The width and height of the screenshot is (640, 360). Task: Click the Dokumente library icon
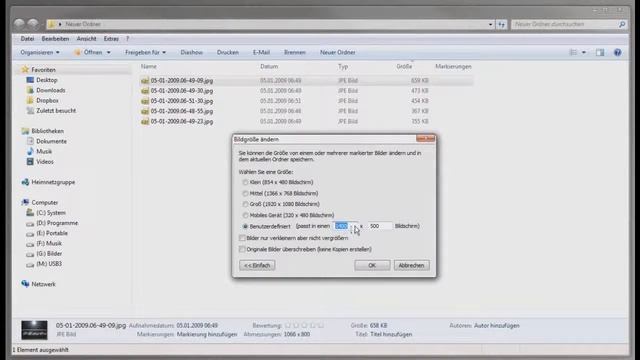click(x=30, y=141)
